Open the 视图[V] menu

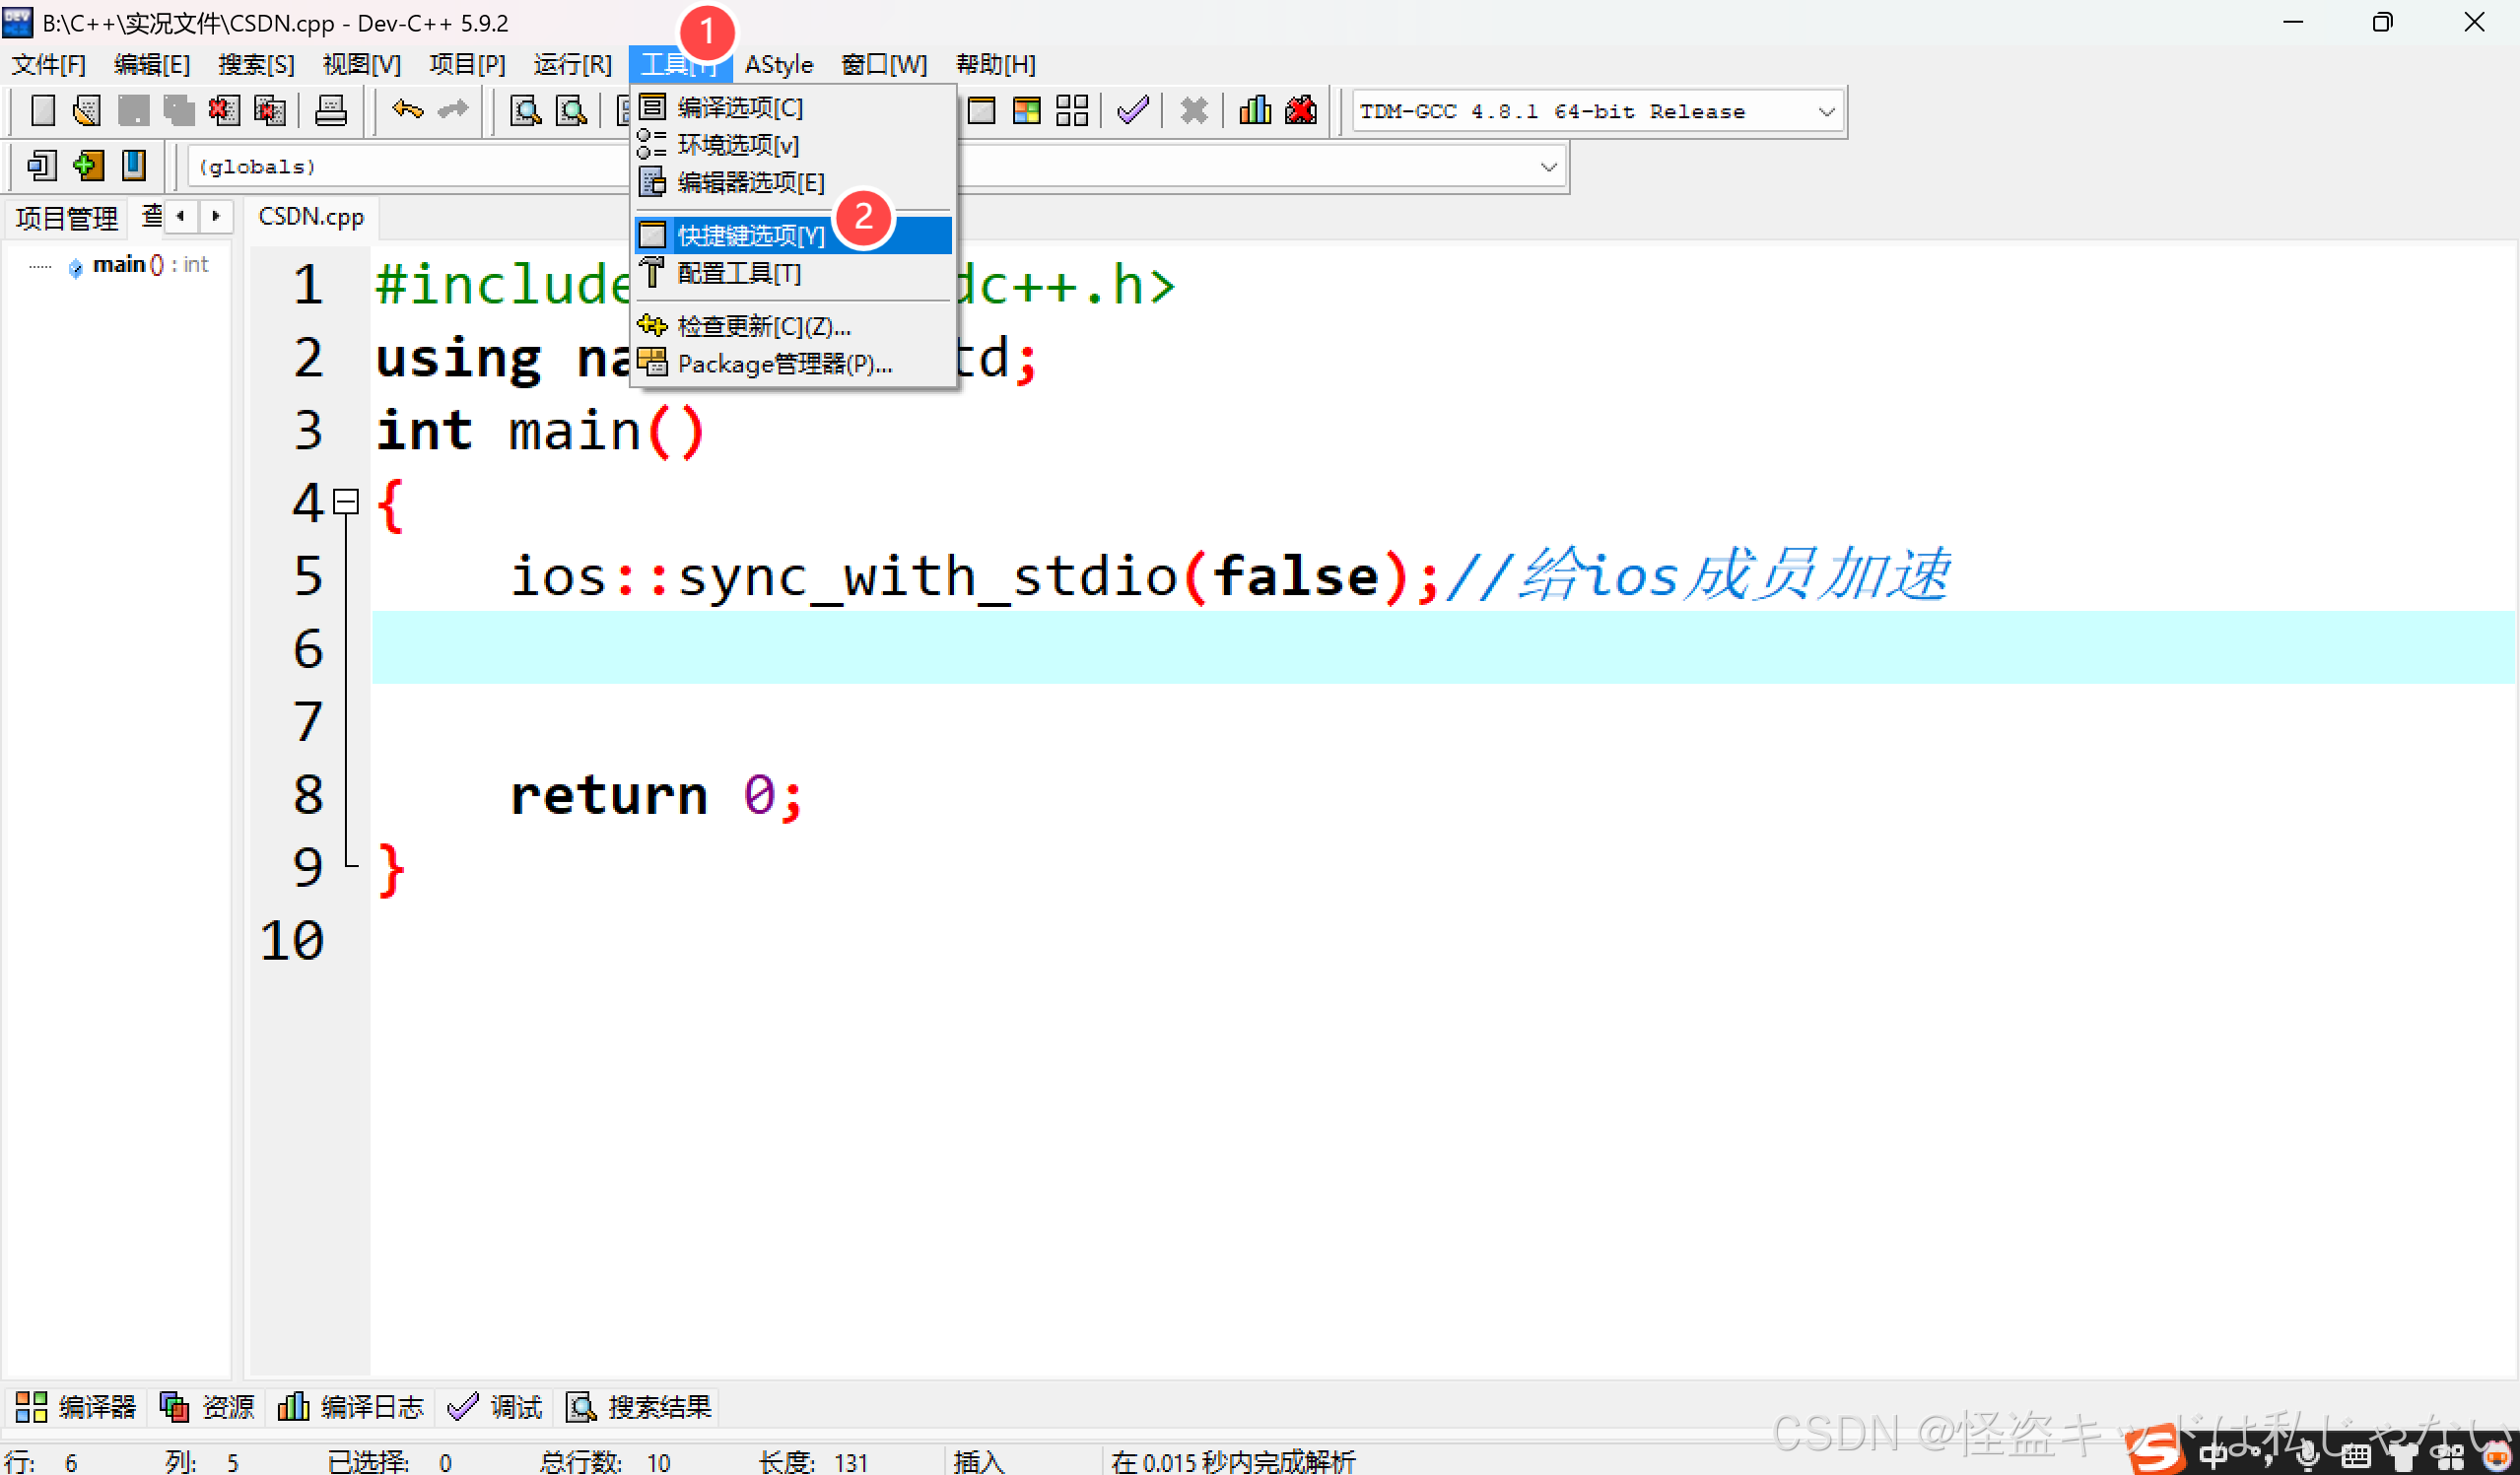(361, 64)
